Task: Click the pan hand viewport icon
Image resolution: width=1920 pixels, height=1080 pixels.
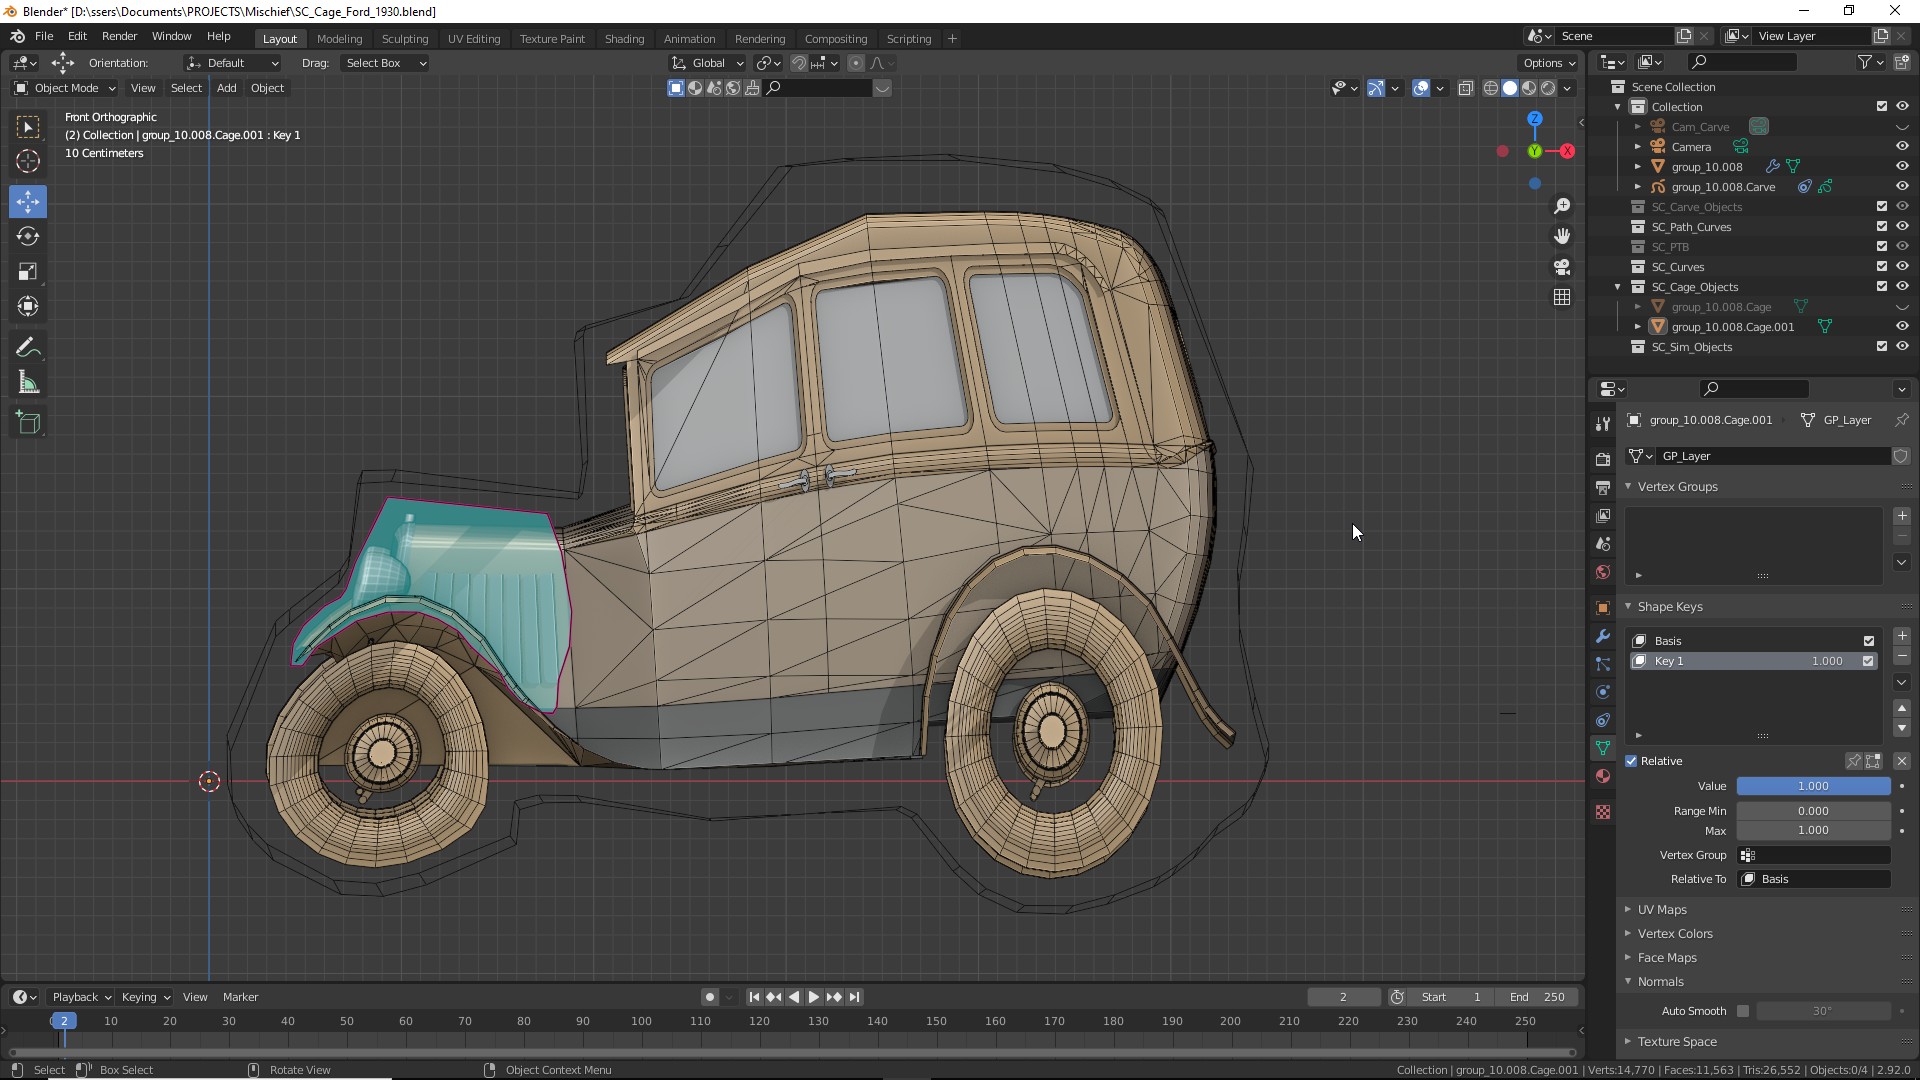Action: (x=1562, y=236)
